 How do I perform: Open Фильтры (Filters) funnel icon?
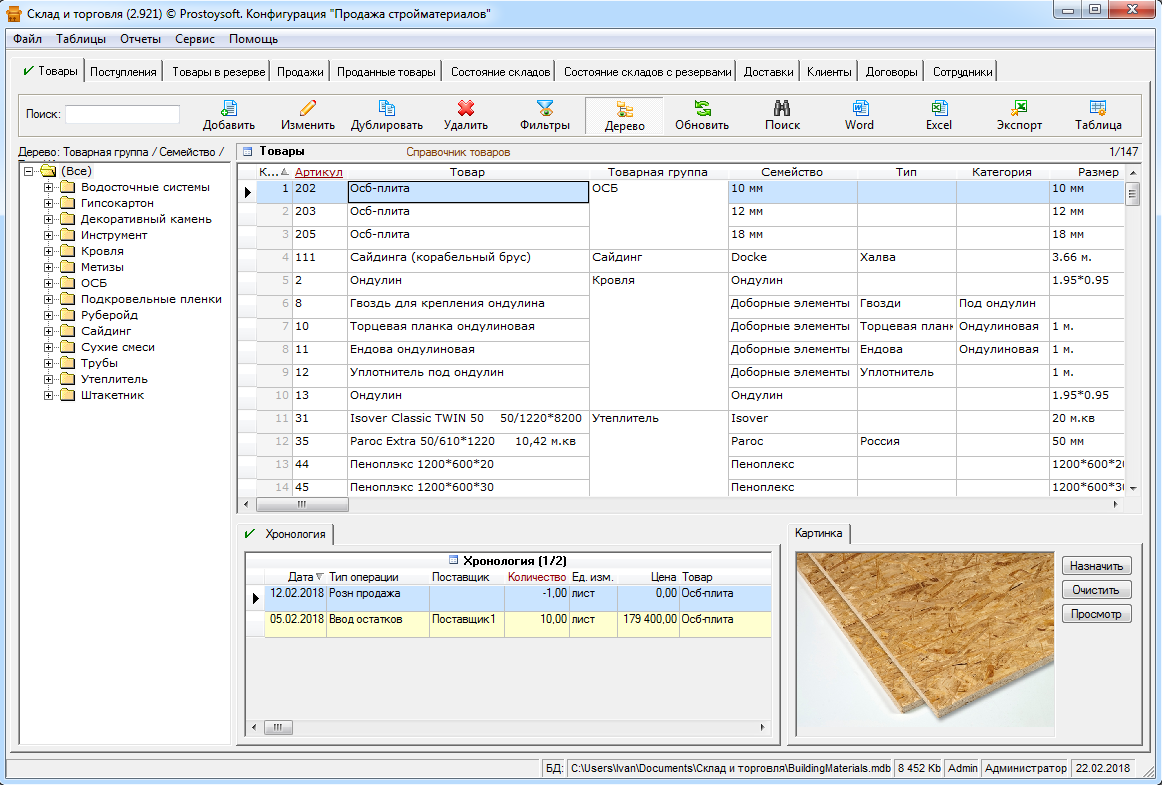point(544,115)
